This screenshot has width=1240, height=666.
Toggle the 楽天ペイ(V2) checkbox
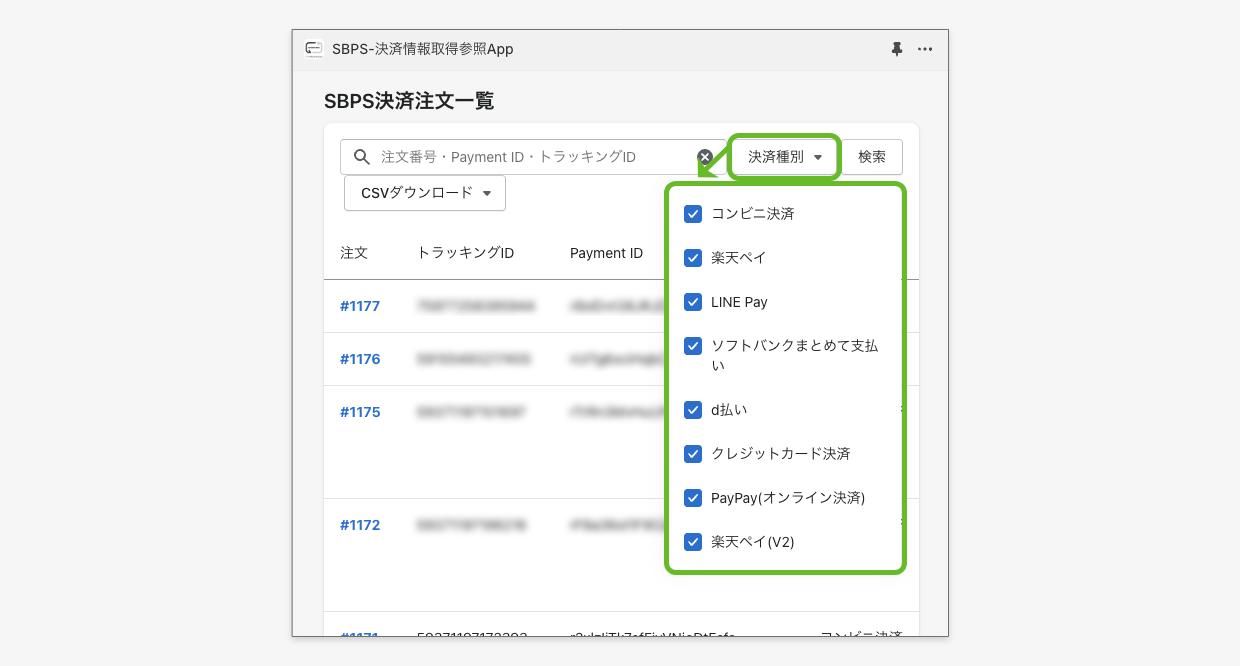tap(693, 542)
